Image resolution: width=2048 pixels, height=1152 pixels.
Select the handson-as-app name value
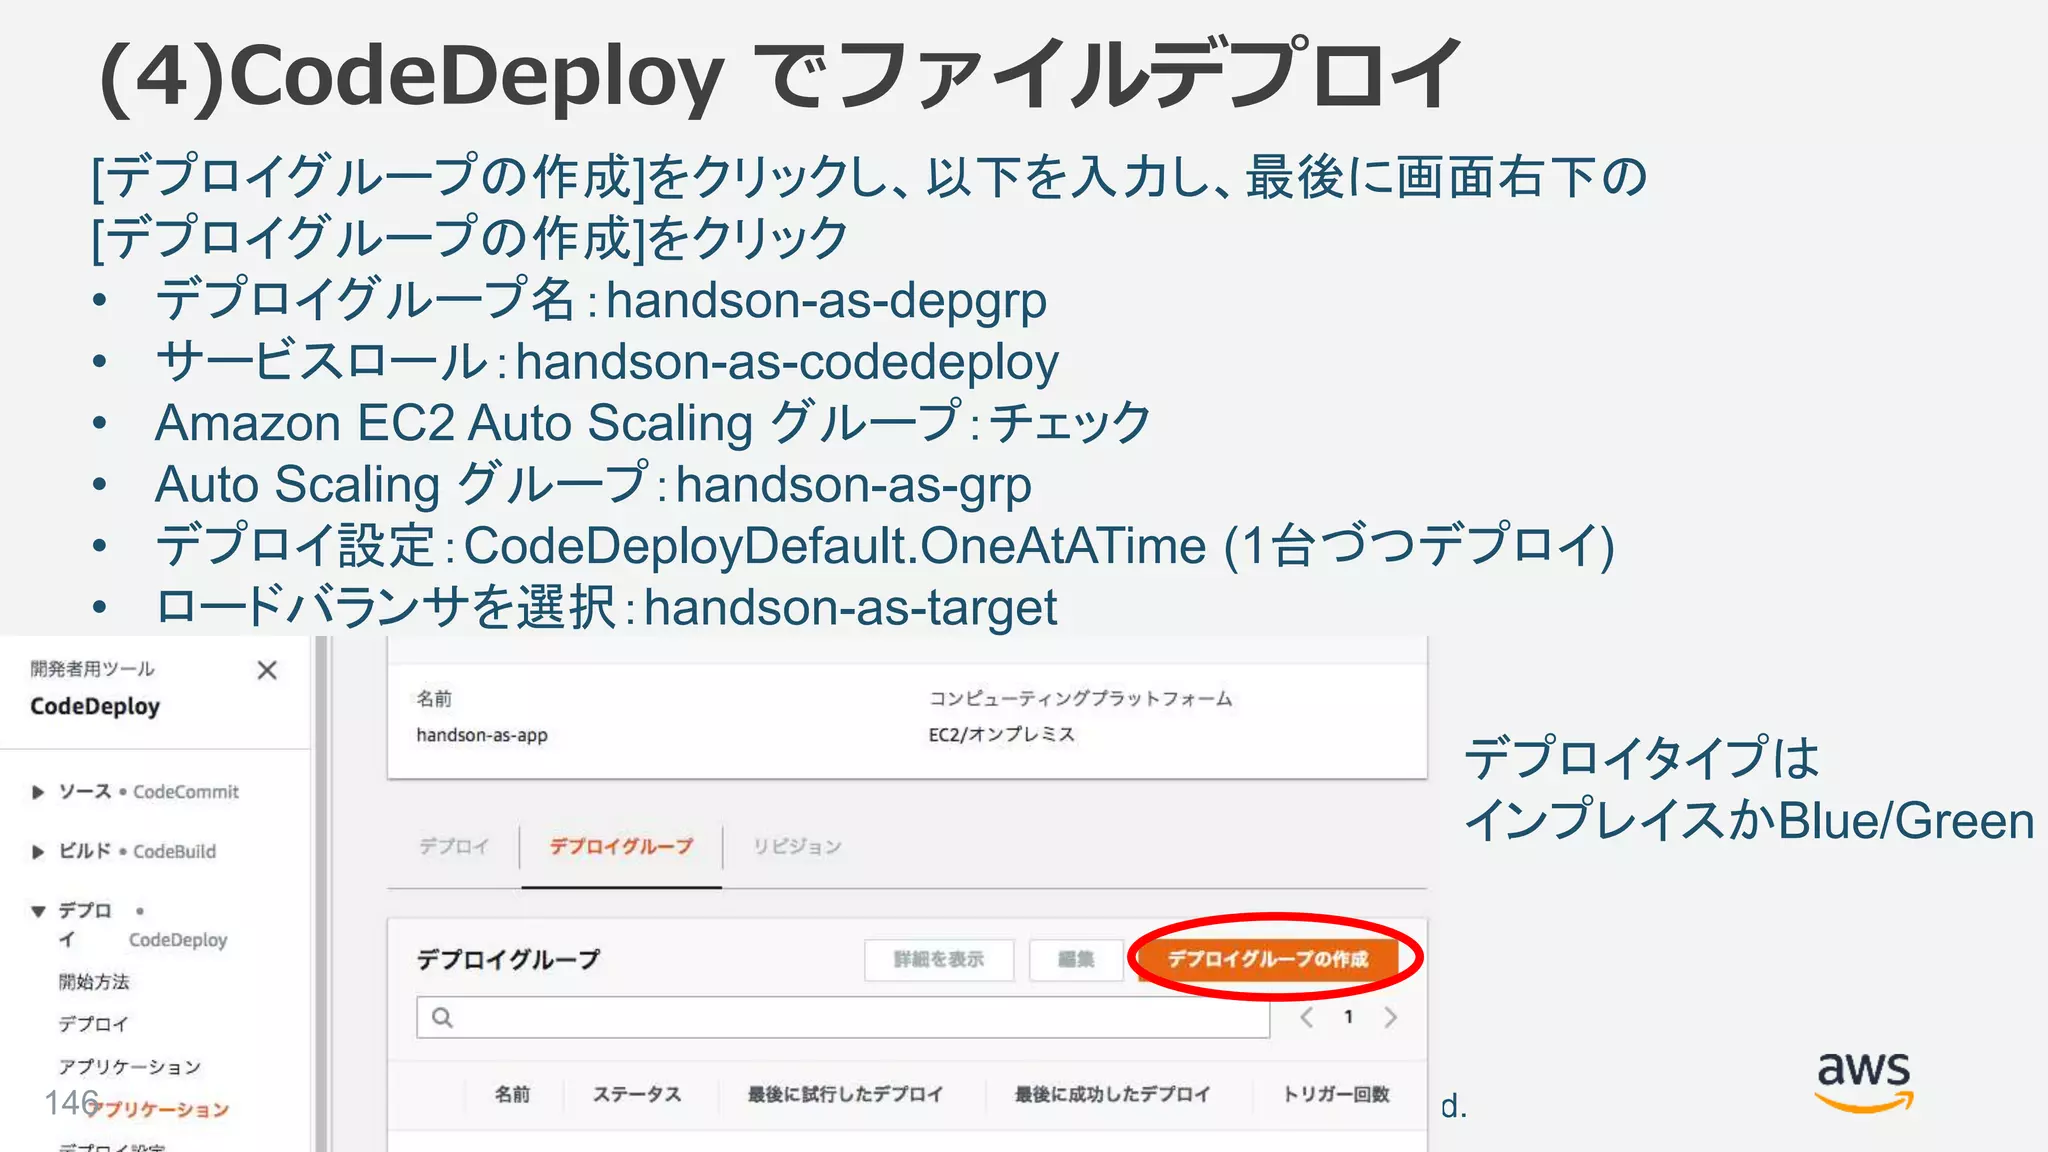[x=482, y=735]
